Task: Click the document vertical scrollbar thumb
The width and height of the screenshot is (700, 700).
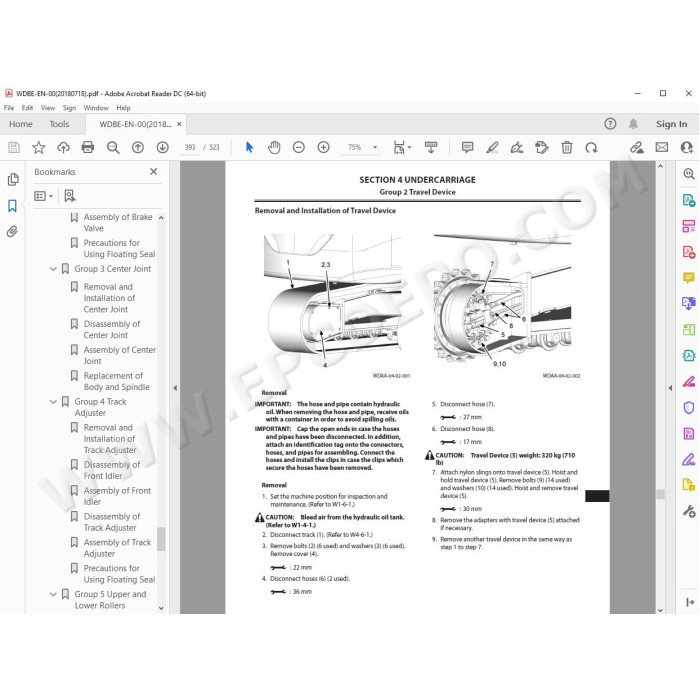Action: pyautogui.click(x=660, y=494)
